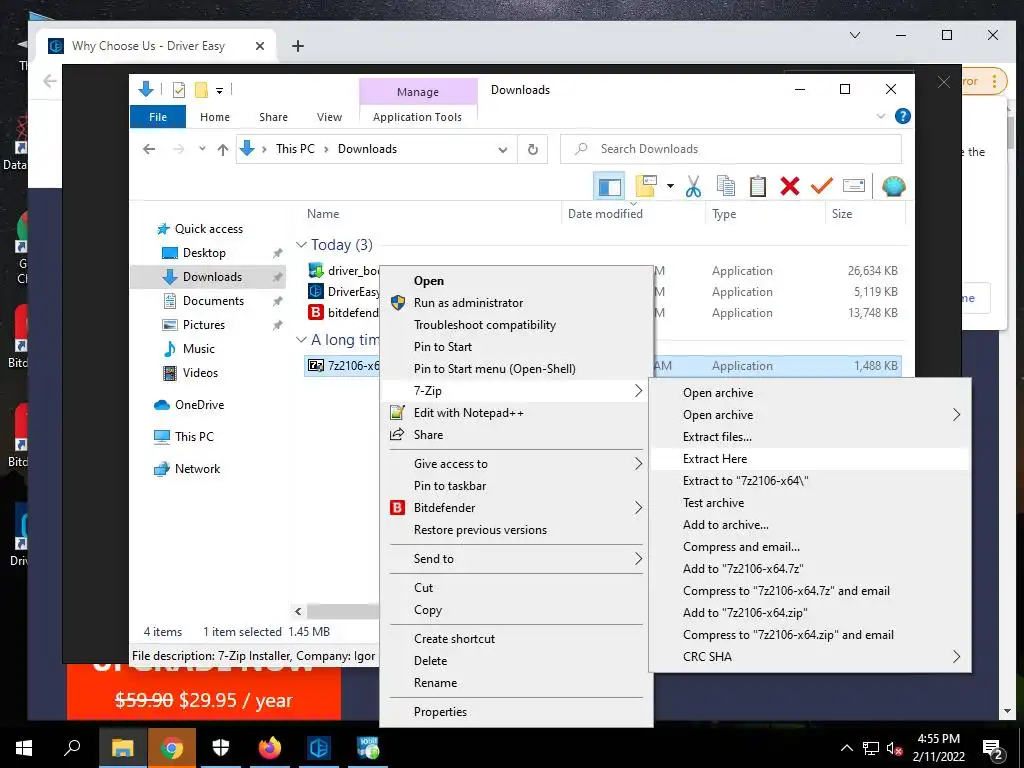
Task: Expand the CRC SHA submenu
Action: (810, 657)
